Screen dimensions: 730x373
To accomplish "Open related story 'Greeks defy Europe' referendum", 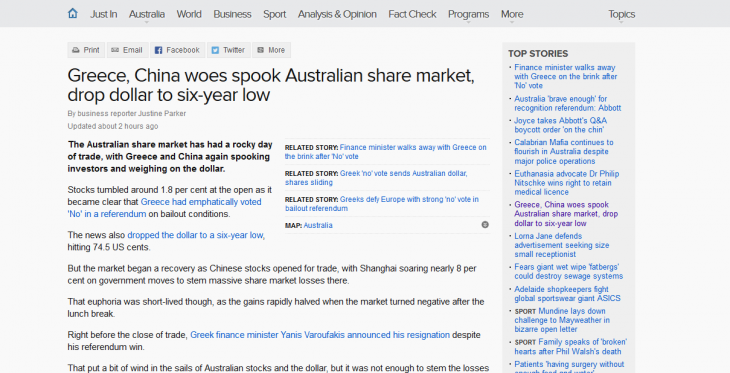I will click(382, 204).
